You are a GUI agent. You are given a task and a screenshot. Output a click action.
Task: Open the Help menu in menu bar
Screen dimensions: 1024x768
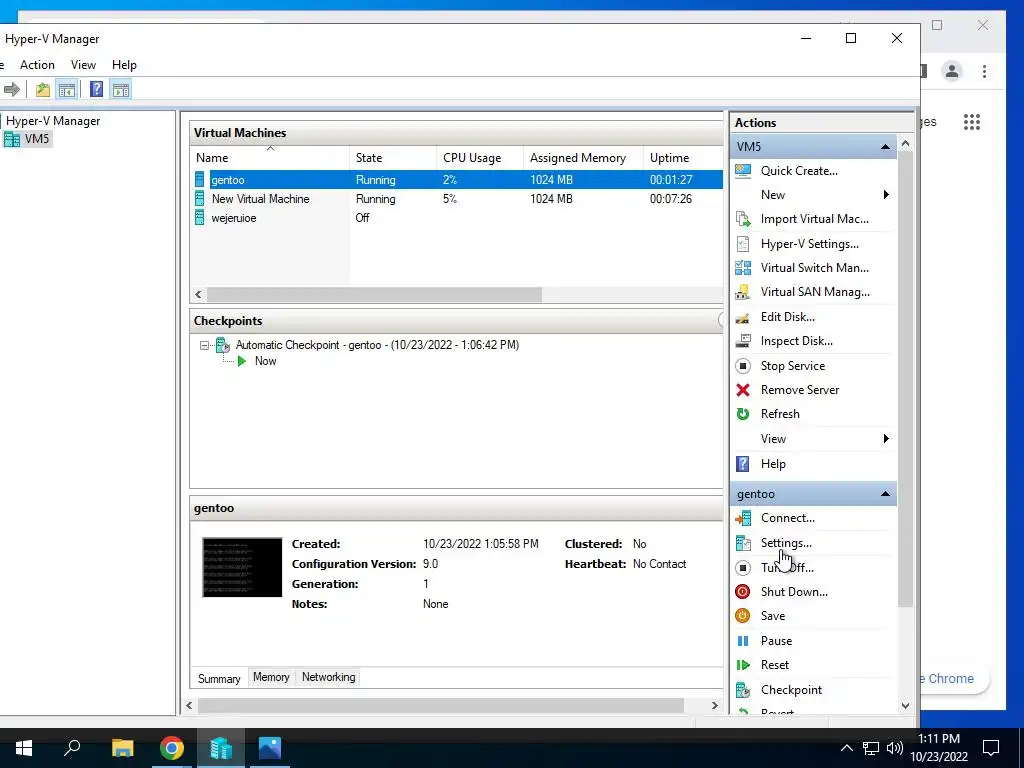(x=124, y=65)
